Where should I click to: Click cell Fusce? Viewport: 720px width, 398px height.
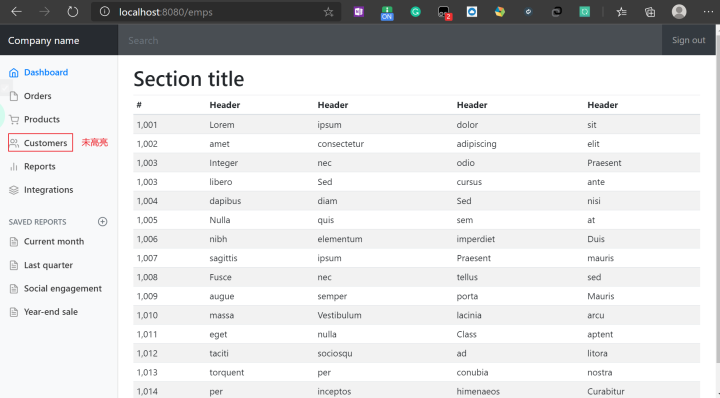[x=220, y=277]
